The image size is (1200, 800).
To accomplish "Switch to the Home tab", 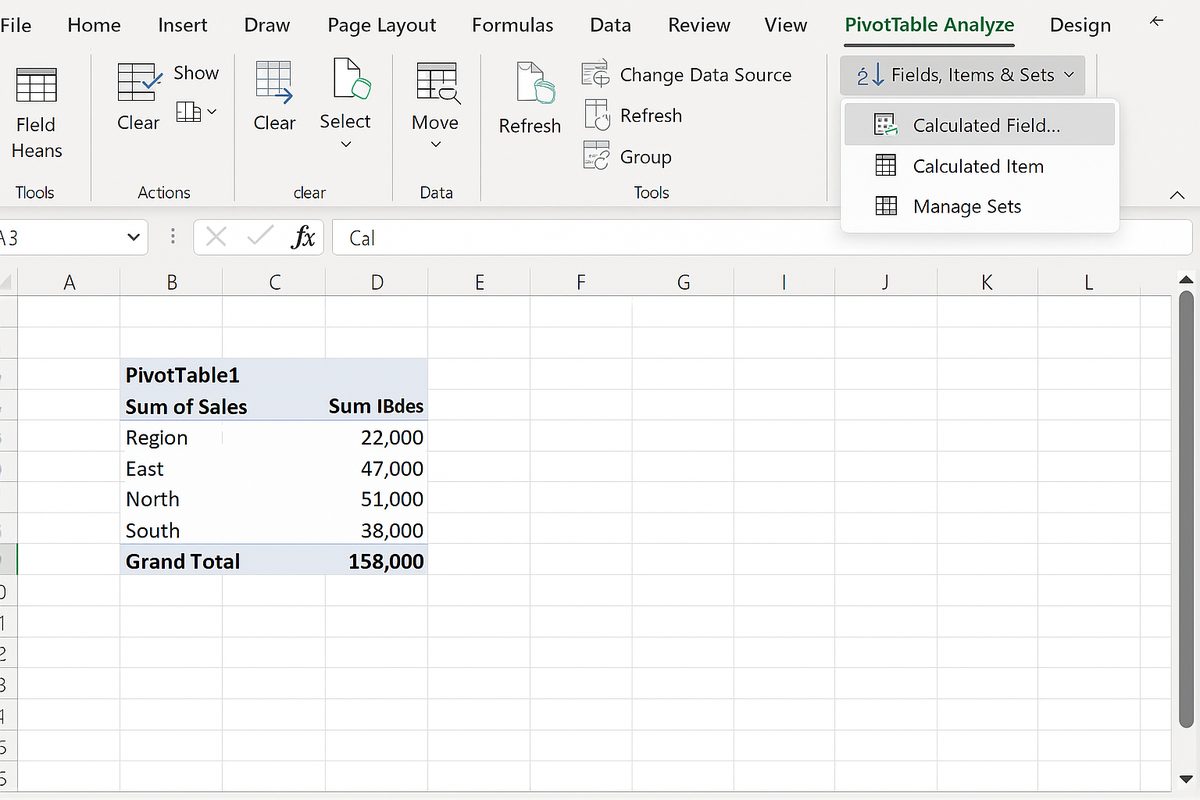I will 94,25.
